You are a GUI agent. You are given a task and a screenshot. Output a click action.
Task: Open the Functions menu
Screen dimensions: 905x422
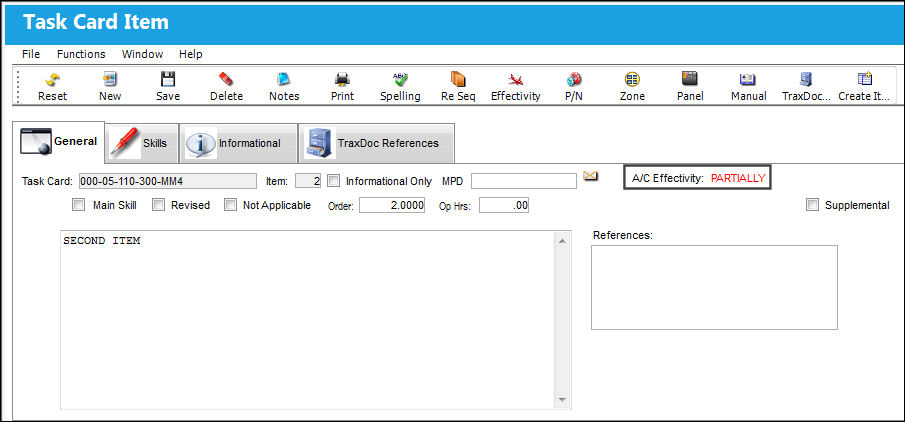(81, 54)
